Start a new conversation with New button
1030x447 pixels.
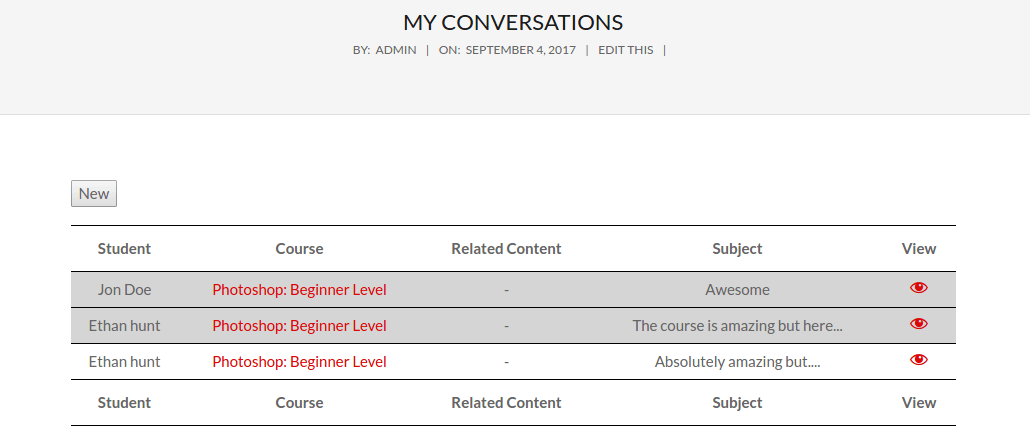tap(94, 194)
